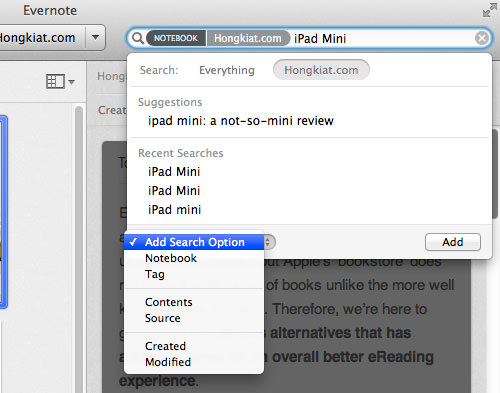500x393 pixels.
Task: Open the note list view options icon
Action: pos(60,81)
